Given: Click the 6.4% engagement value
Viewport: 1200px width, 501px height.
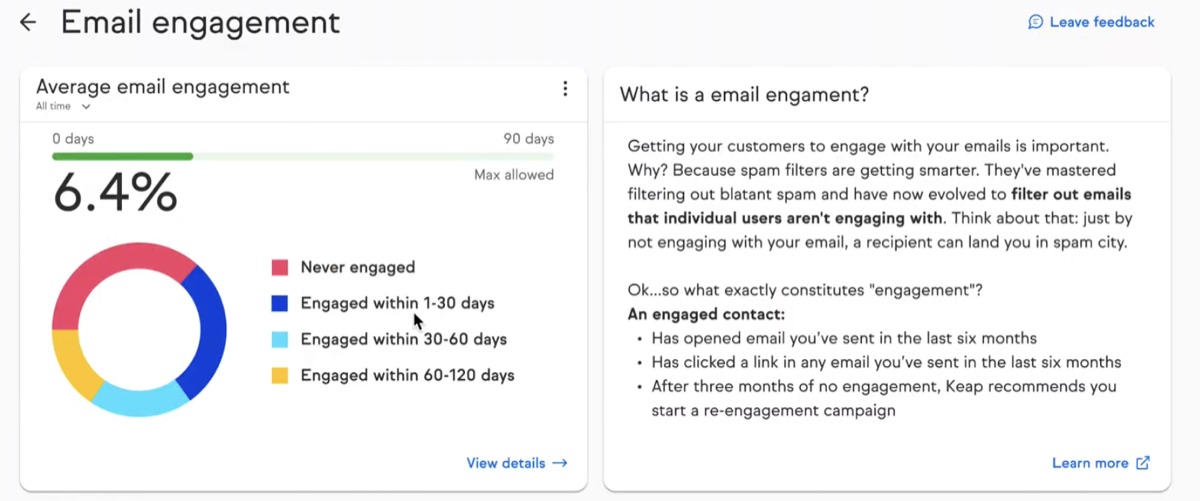Looking at the screenshot, I should (x=115, y=193).
